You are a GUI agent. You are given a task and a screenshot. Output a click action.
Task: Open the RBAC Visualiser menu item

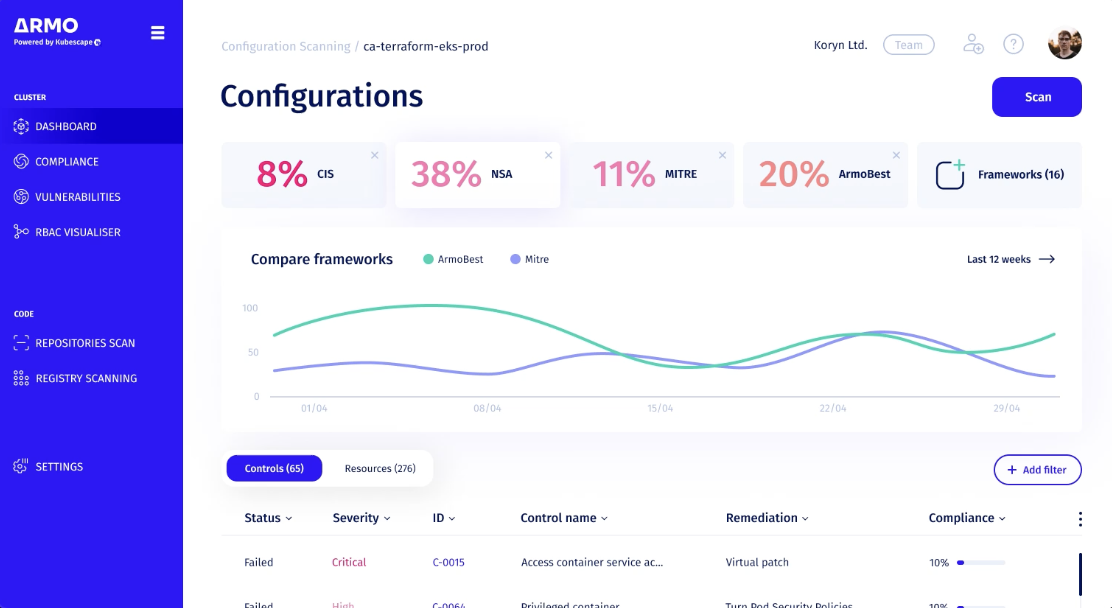91,232
